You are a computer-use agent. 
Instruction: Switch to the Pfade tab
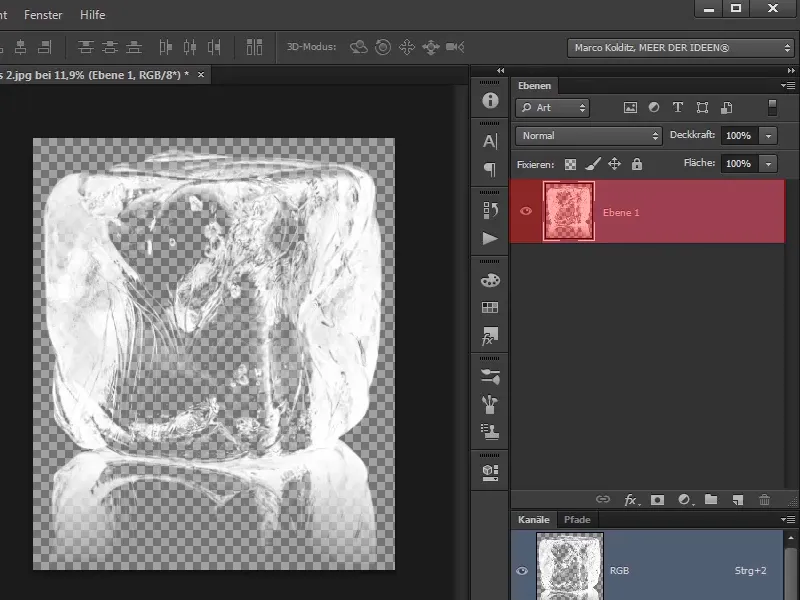[577, 519]
